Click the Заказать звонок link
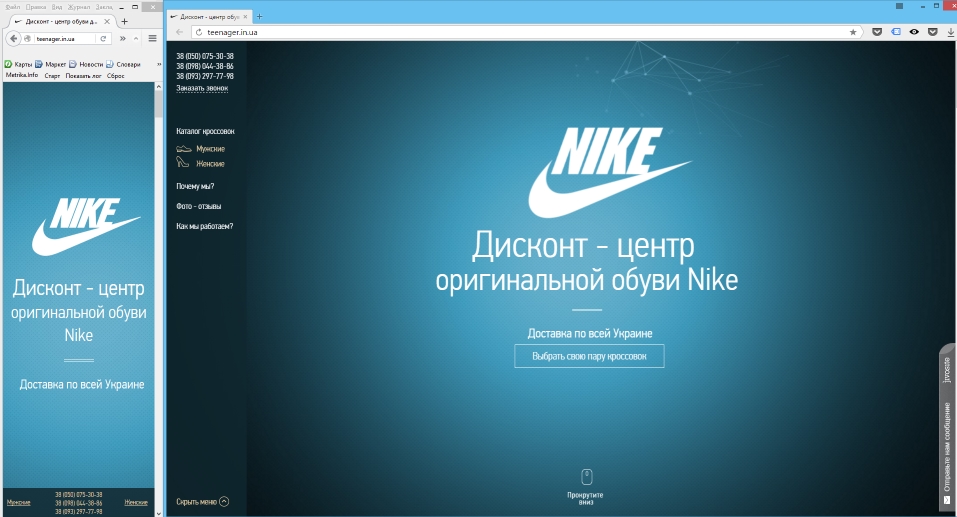The image size is (957, 517). click(x=202, y=89)
